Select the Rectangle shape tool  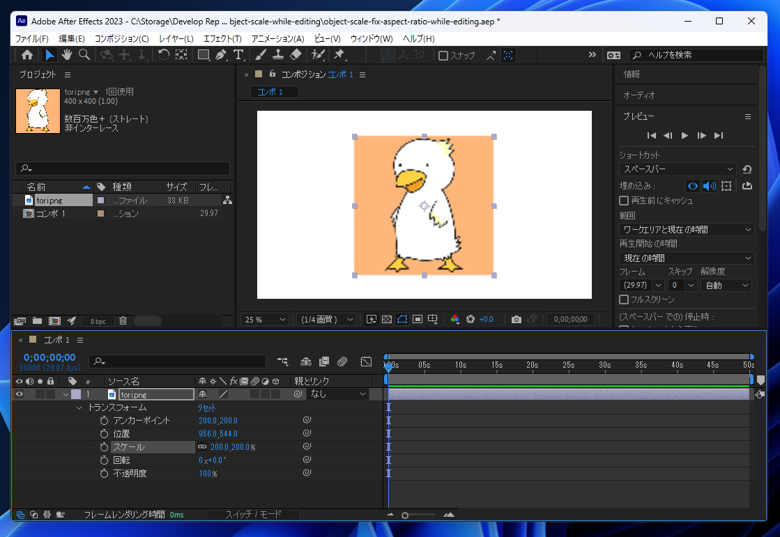[x=203, y=55]
